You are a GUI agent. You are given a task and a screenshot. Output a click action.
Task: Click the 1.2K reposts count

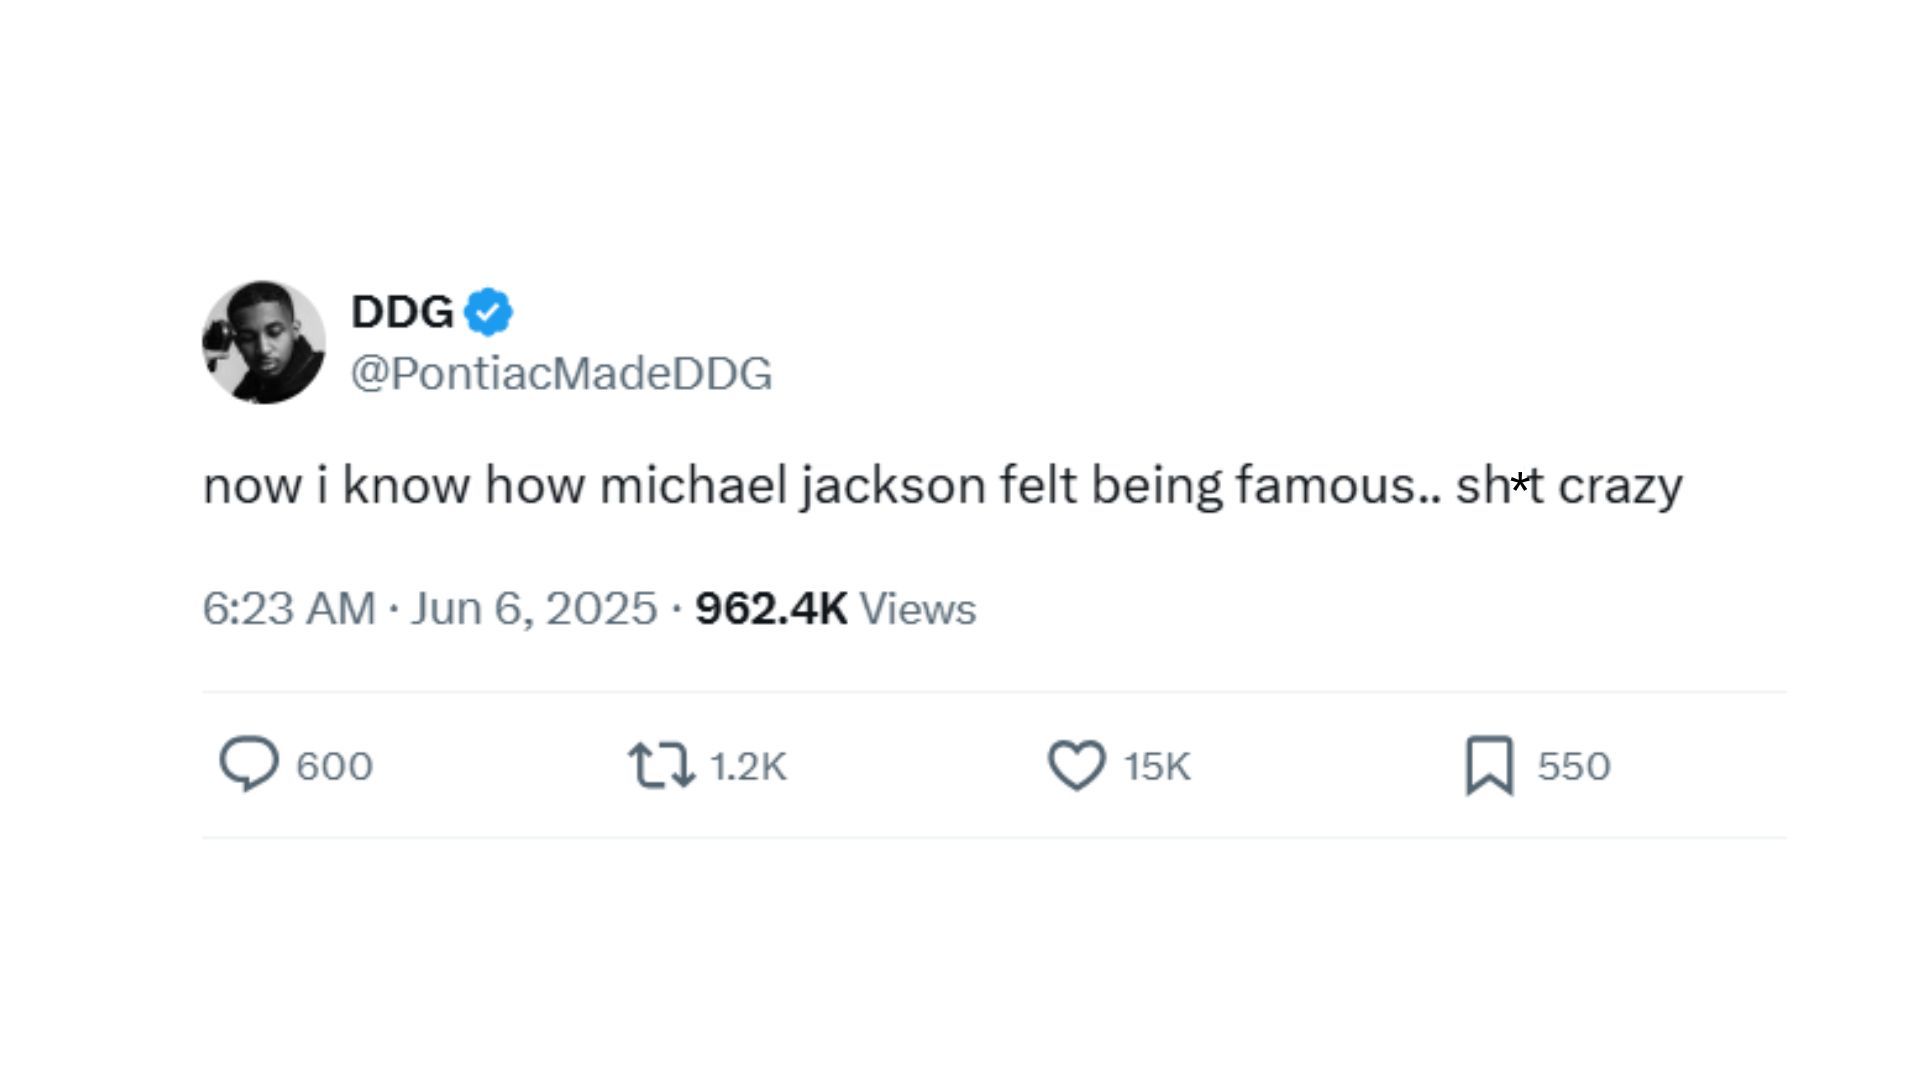tap(748, 766)
